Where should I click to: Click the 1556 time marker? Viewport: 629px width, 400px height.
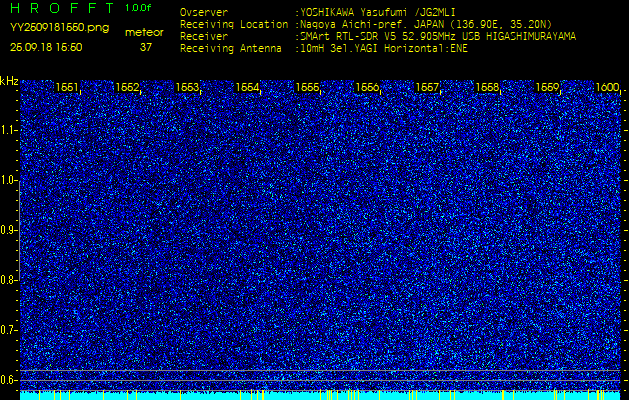click(x=367, y=87)
